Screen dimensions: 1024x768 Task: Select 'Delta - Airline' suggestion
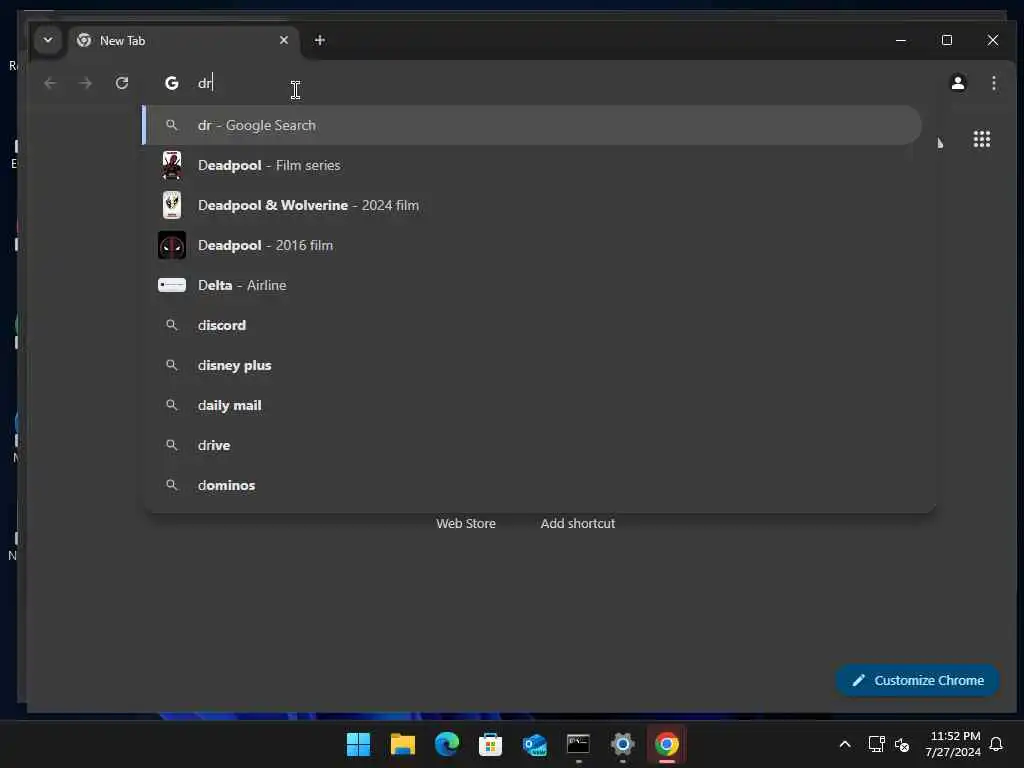tap(532, 285)
